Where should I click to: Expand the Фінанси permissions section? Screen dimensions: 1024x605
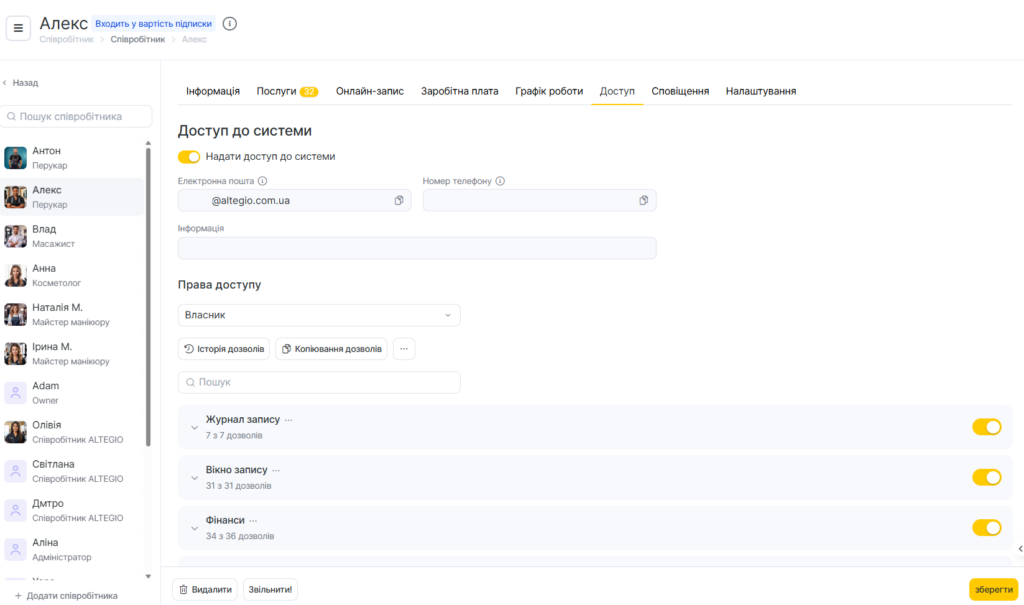tap(195, 529)
